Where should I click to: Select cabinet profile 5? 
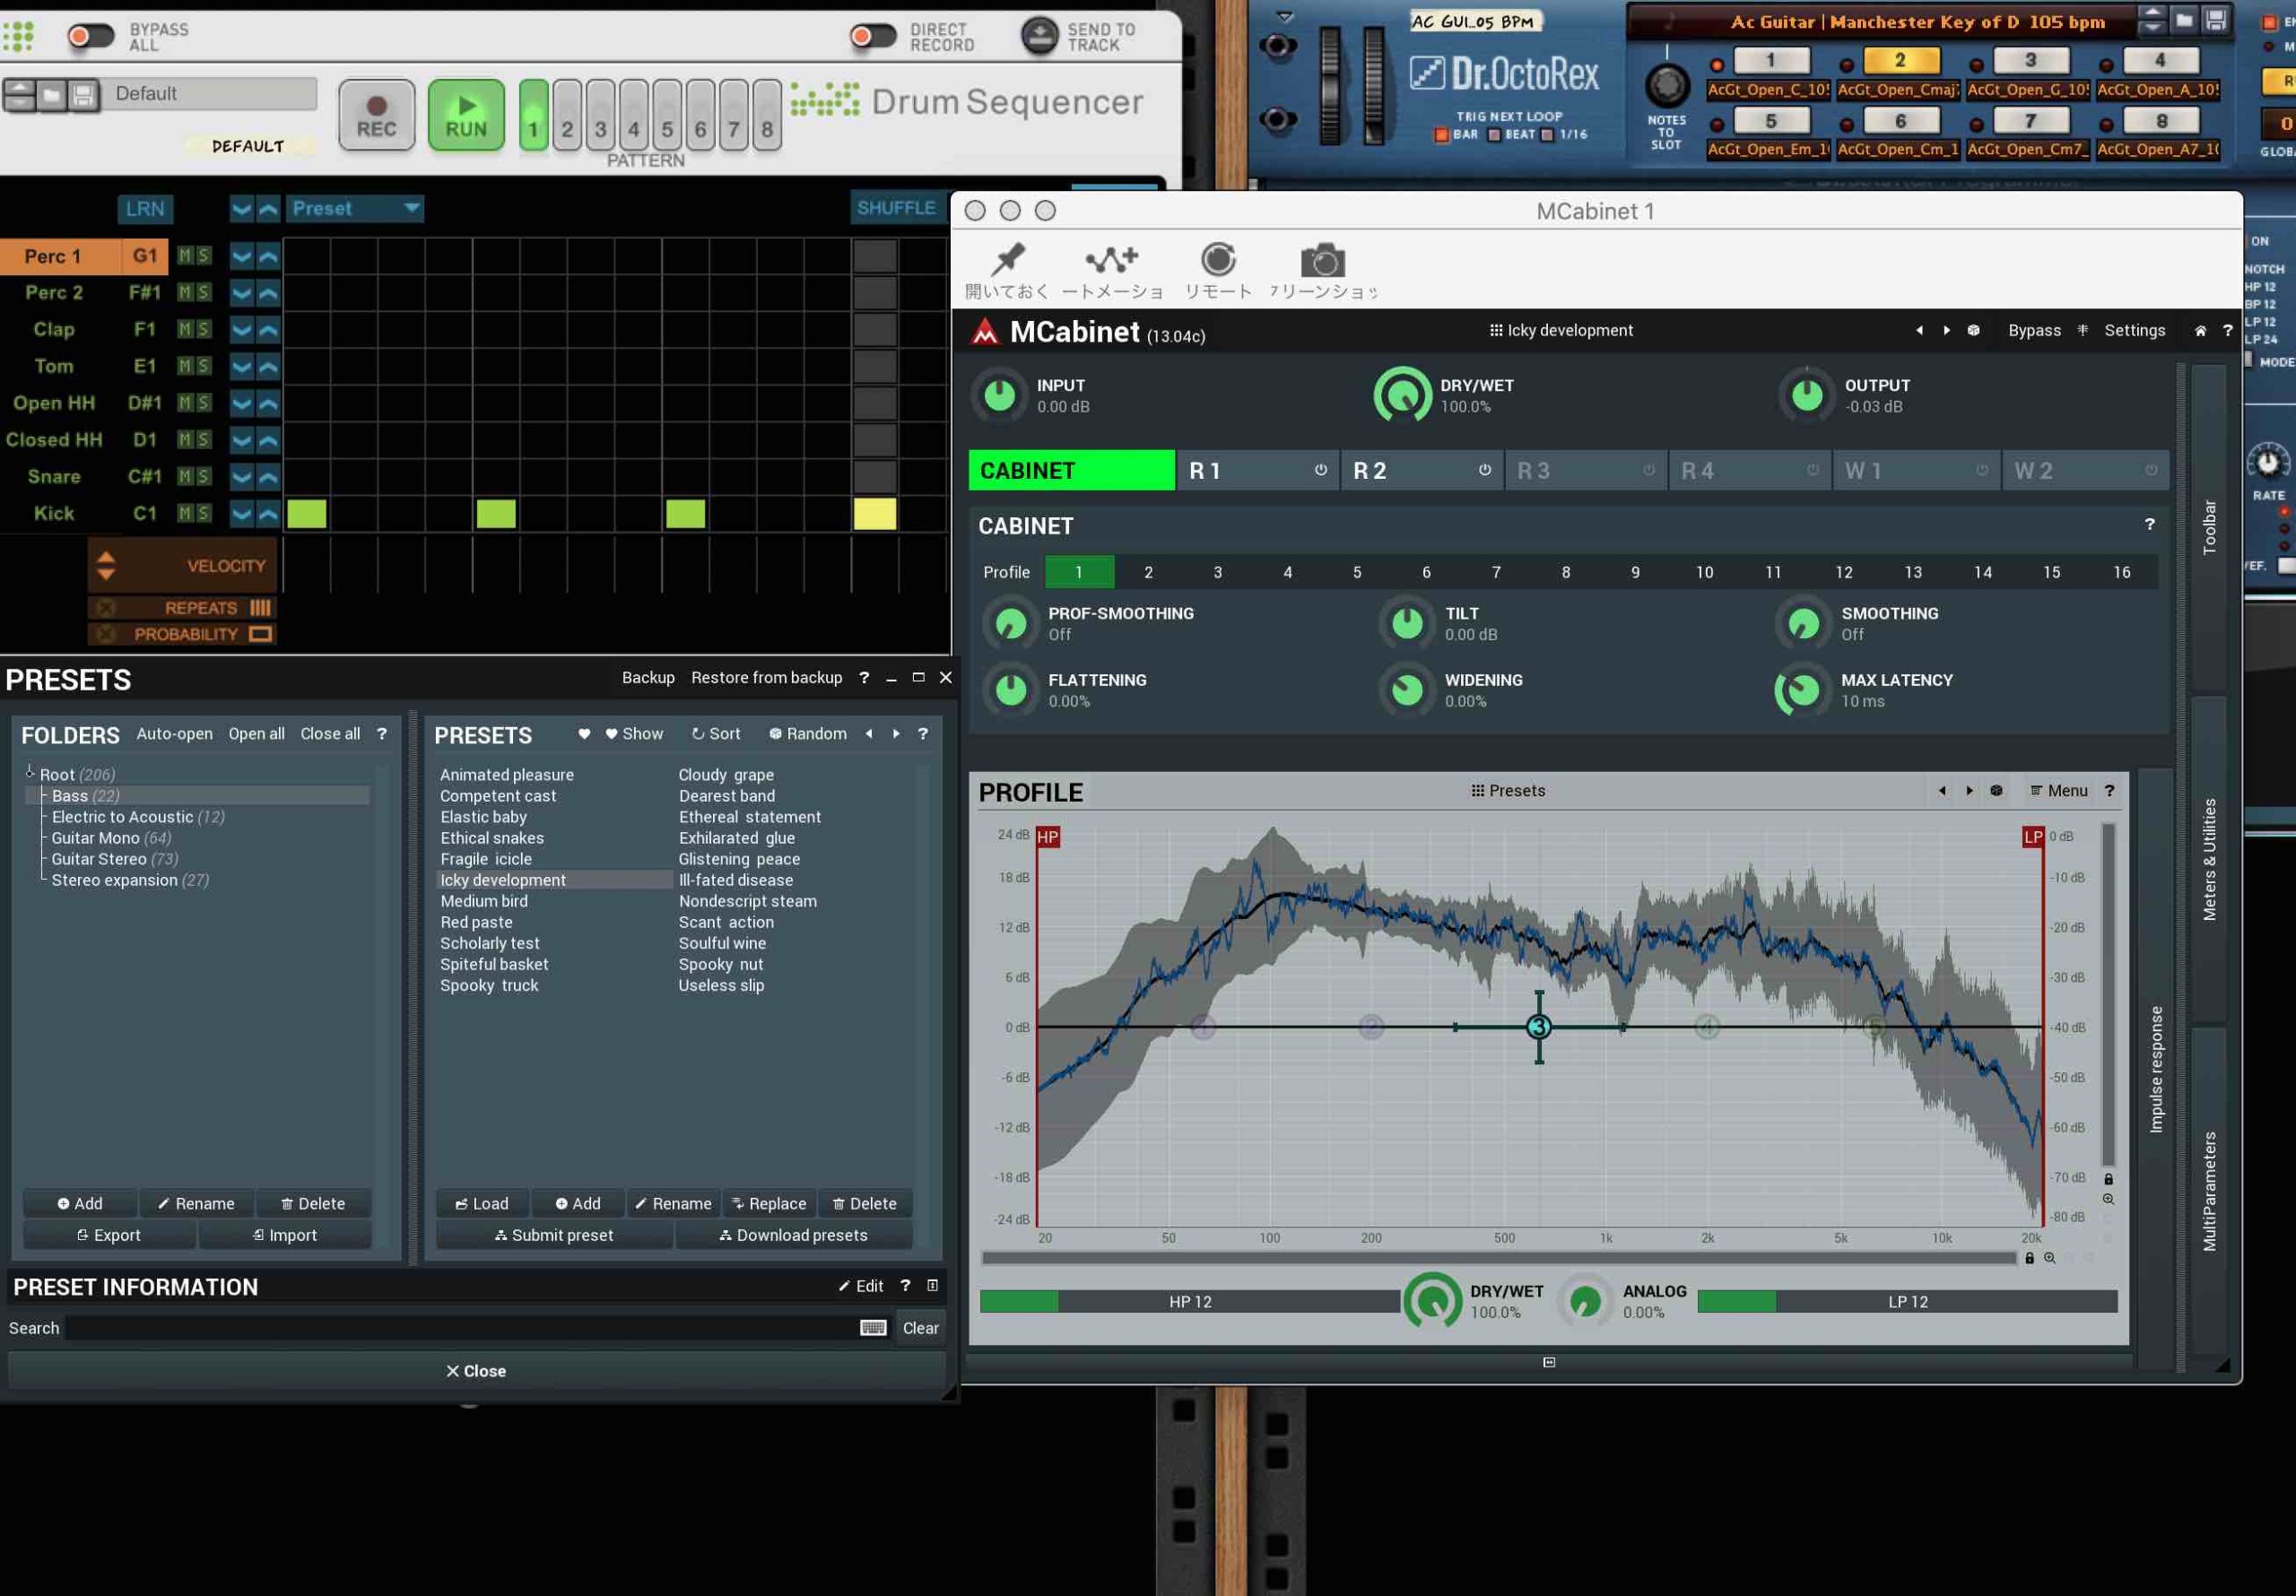point(1357,572)
